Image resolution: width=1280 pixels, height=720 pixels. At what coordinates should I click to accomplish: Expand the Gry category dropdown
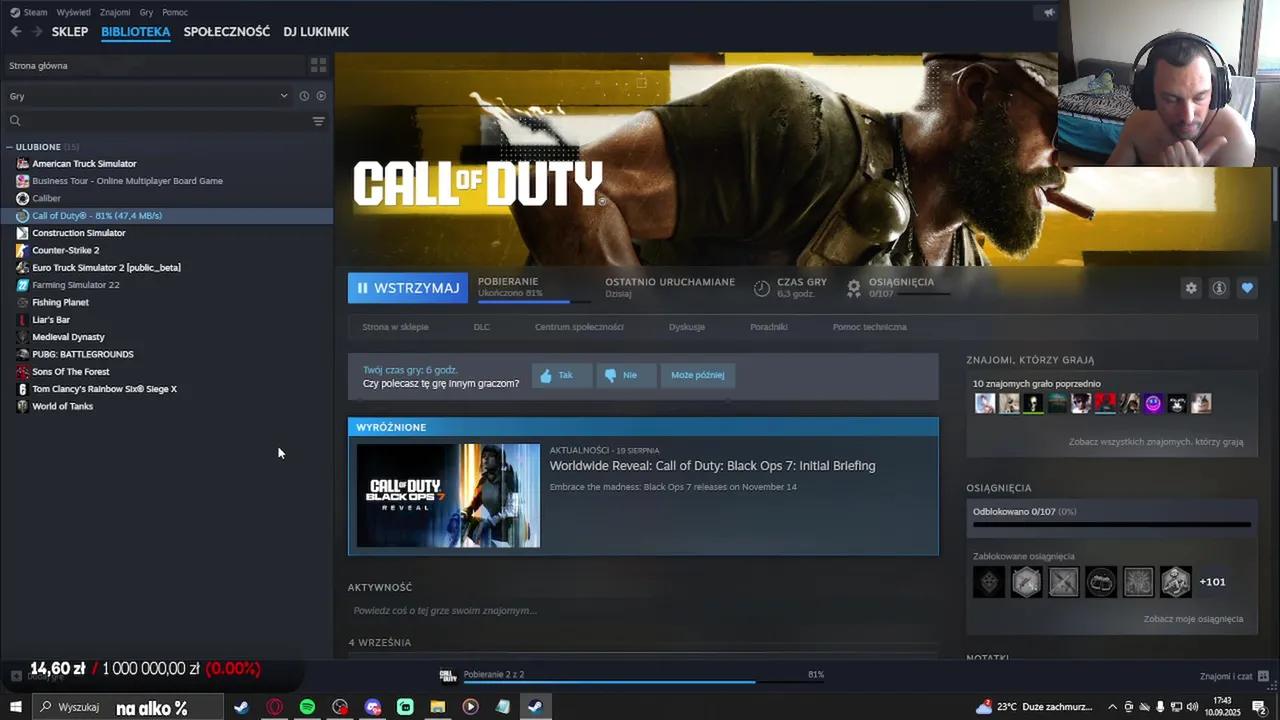148,96
